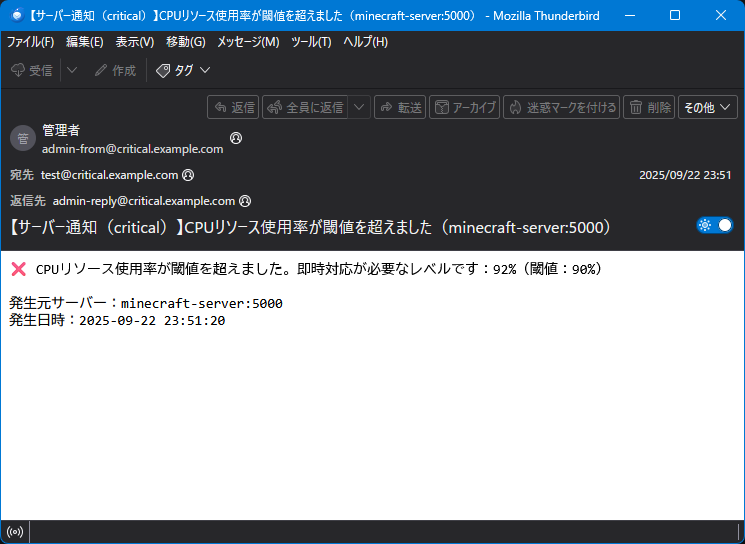Click the message subject line in header
Screen dimensions: 745x544
[x=310, y=228]
